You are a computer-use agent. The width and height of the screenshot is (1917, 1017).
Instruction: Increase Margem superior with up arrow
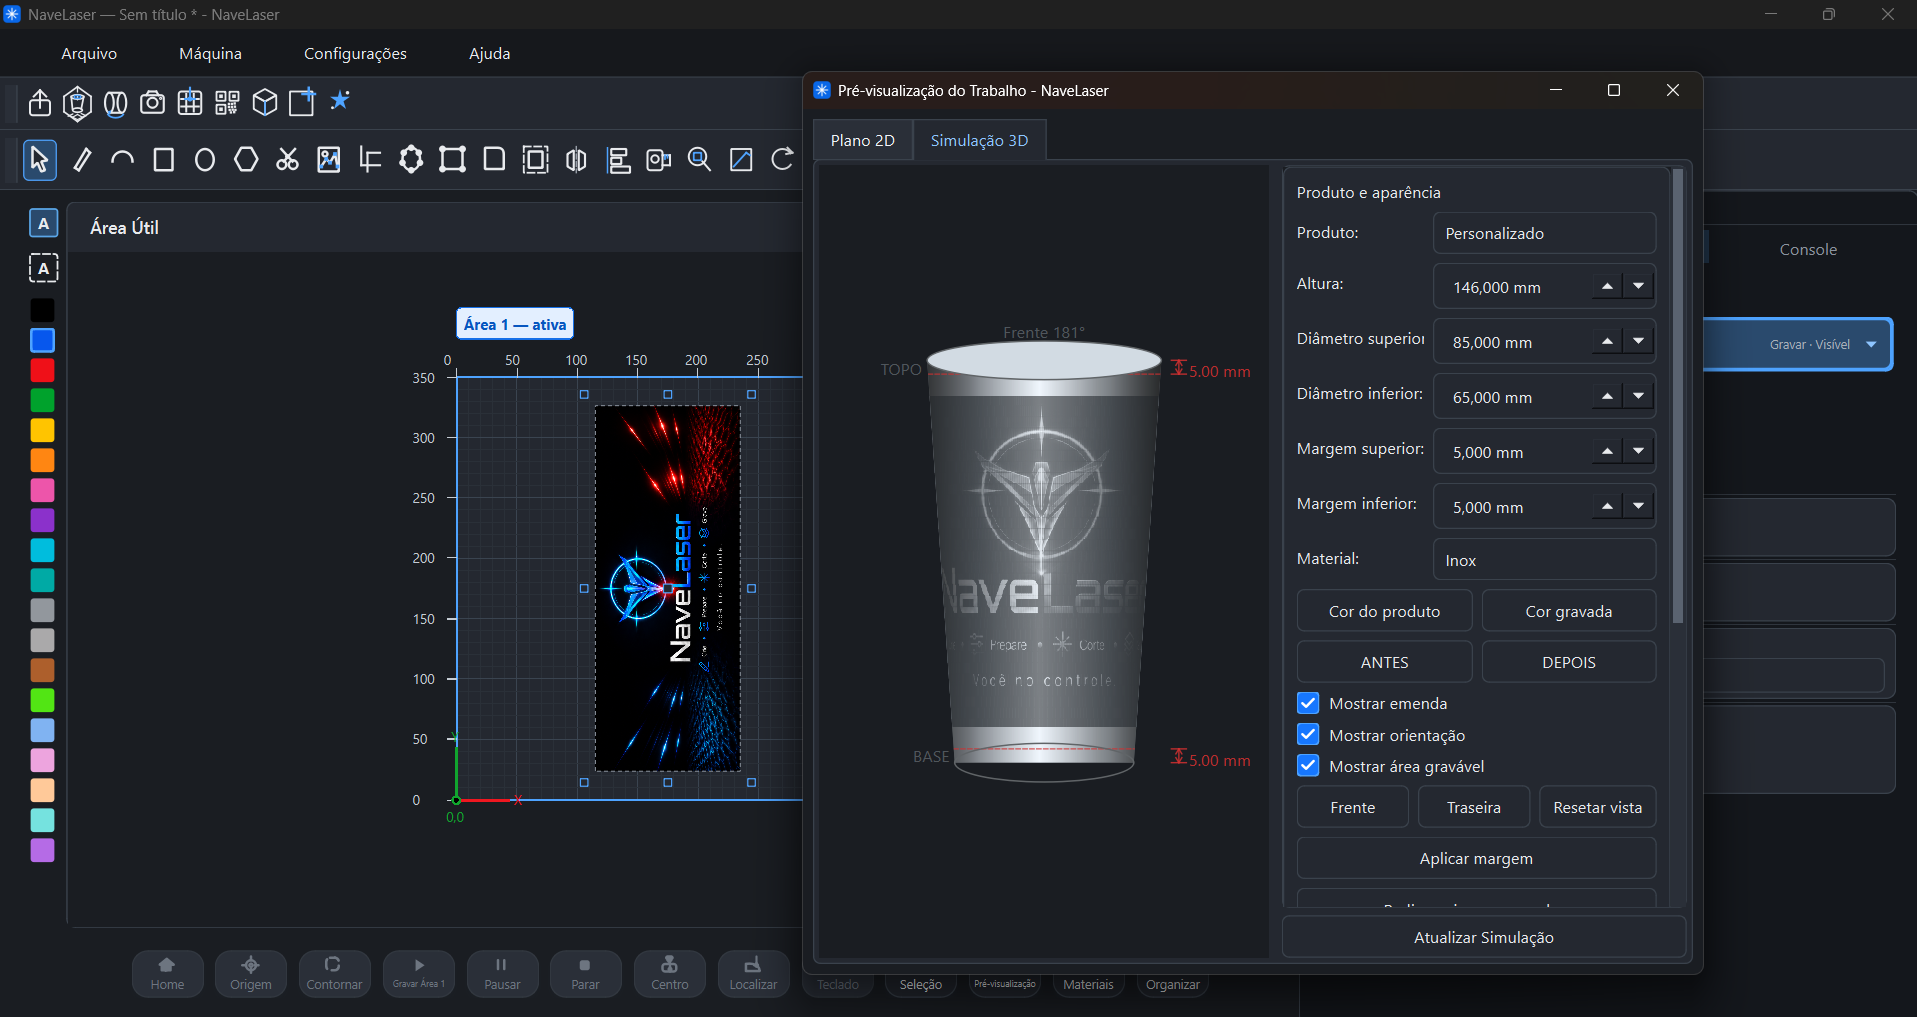pyautogui.click(x=1607, y=452)
